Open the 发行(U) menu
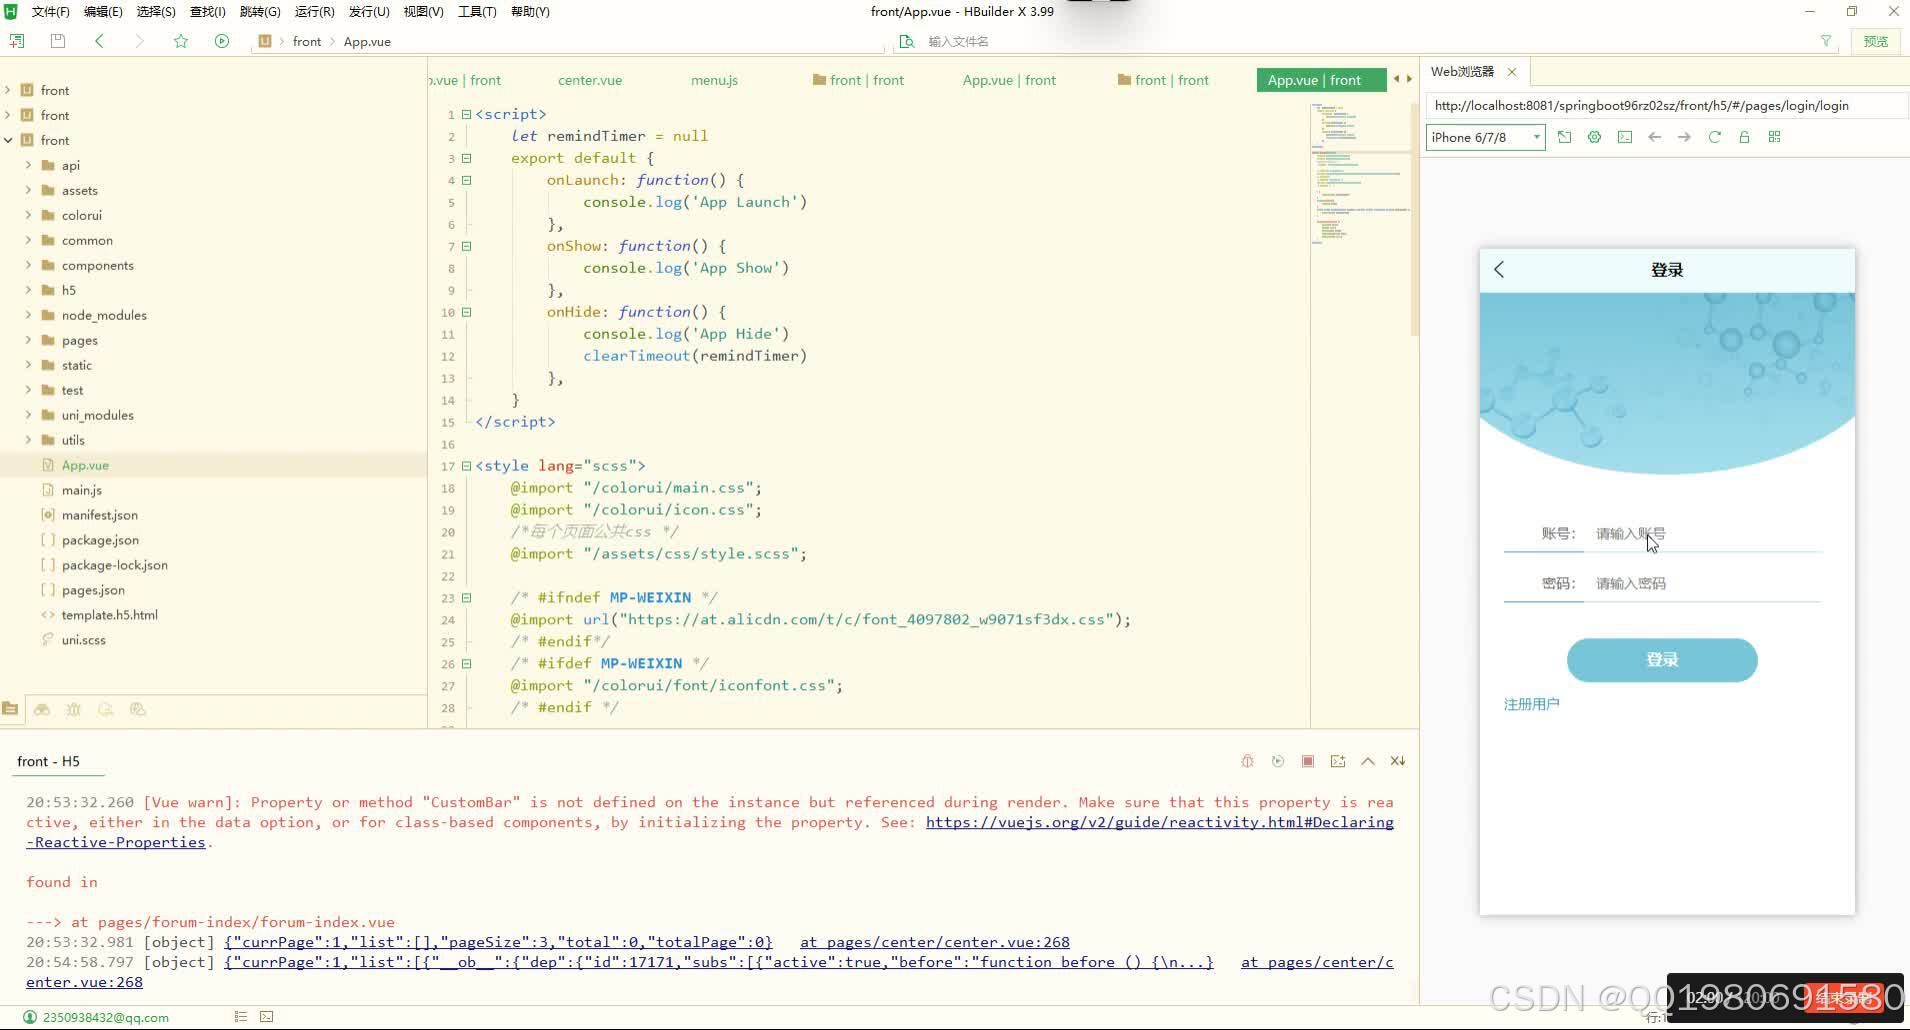Screen dimensions: 1910x1030 point(369,12)
